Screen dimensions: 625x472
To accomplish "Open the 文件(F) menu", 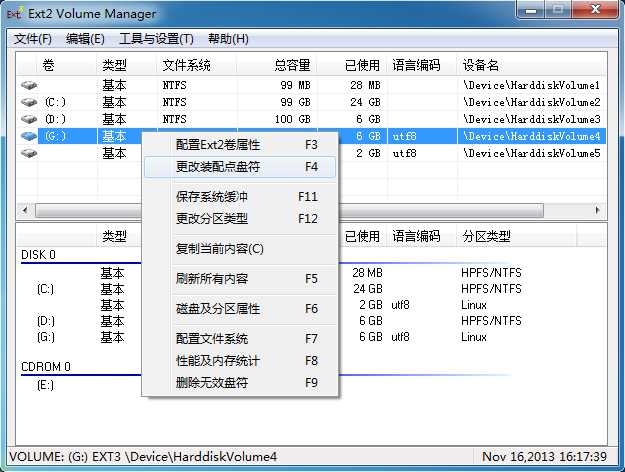I will tap(33, 39).
